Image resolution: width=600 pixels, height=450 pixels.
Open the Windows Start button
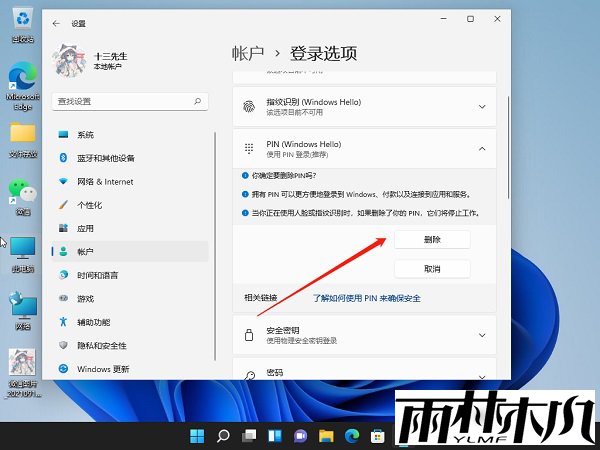pyautogui.click(x=197, y=436)
